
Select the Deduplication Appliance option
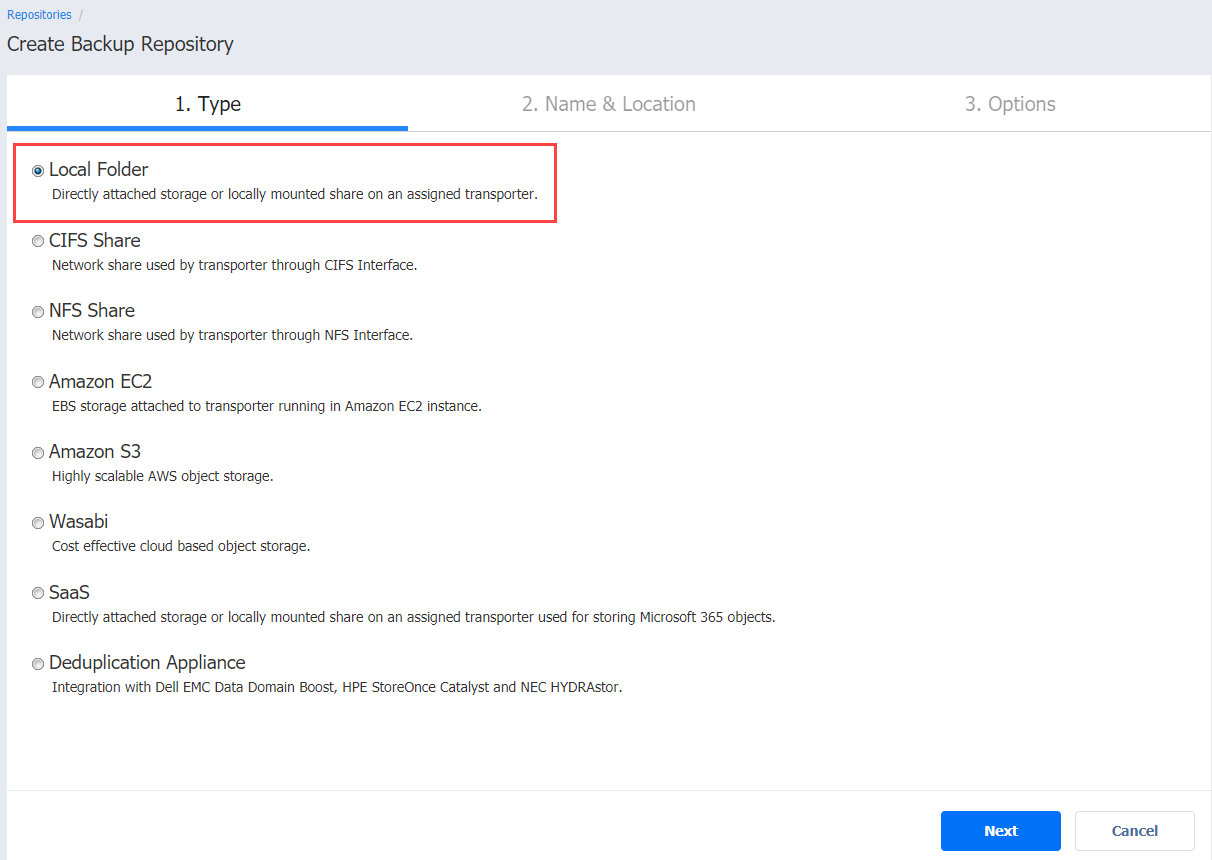pos(38,663)
